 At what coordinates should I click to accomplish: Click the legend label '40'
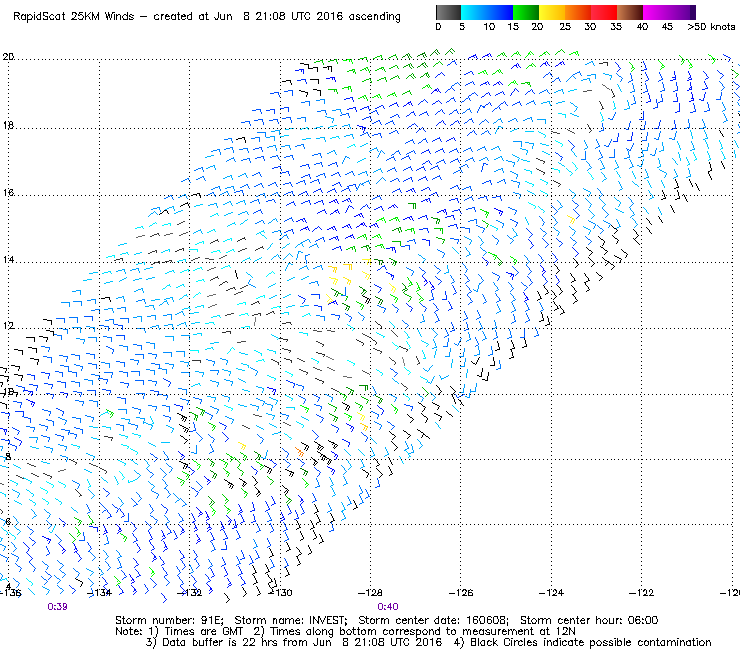pos(642,27)
